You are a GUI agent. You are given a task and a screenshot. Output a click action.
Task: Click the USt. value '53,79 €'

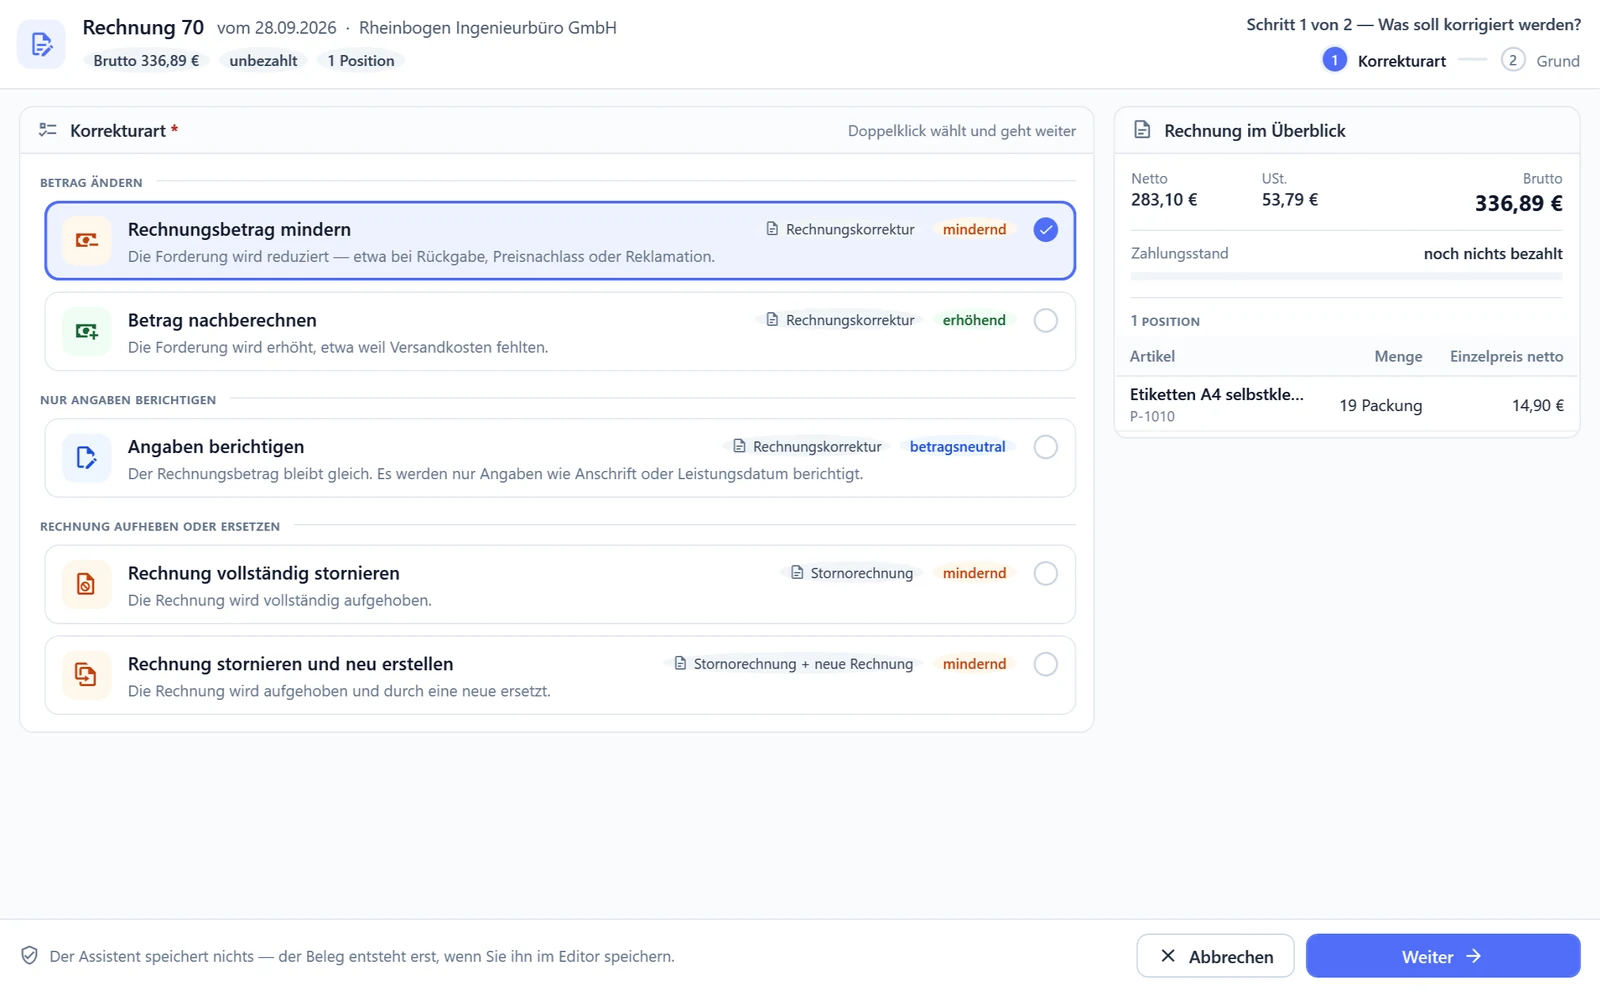[1290, 200]
